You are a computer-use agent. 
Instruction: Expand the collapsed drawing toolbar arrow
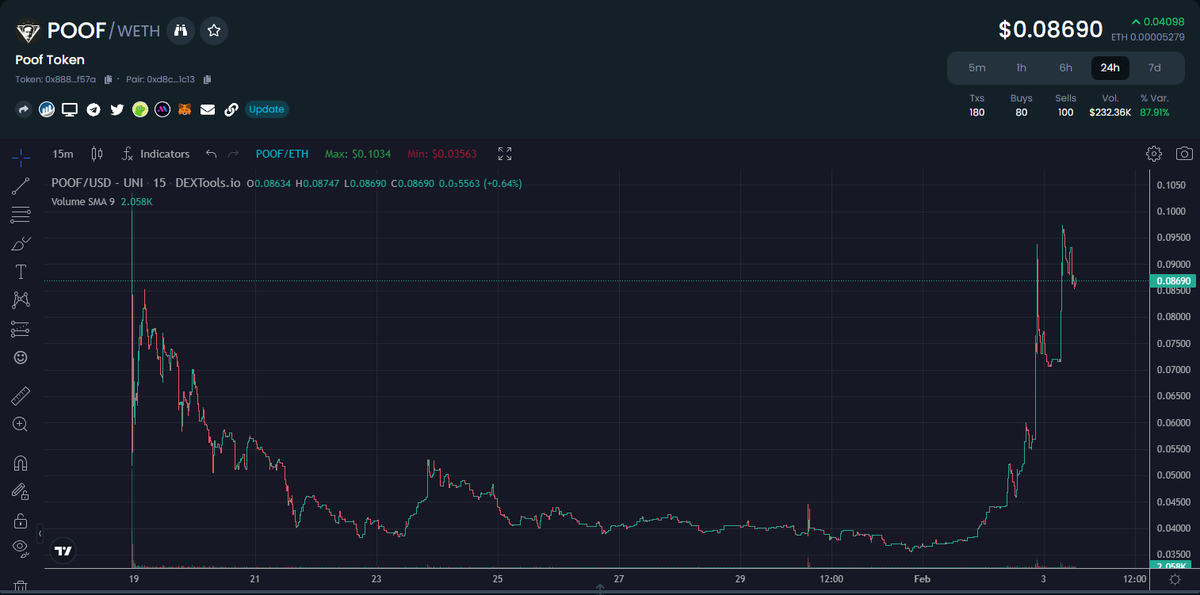pos(41,533)
